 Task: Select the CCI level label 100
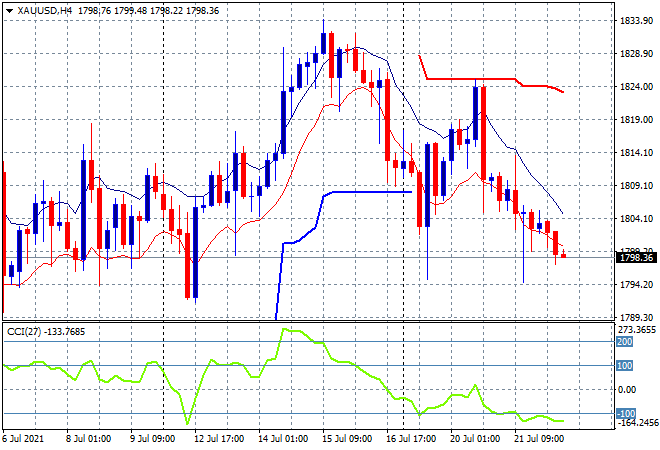click(x=624, y=366)
